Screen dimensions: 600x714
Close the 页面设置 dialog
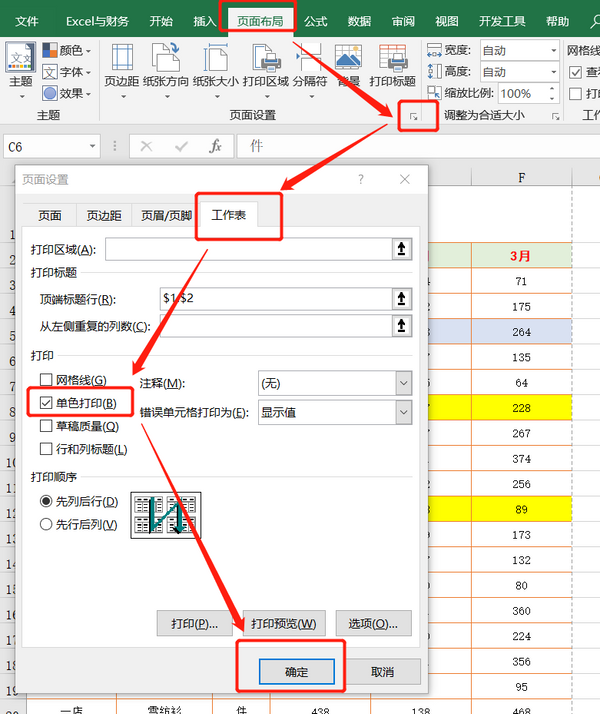[x=405, y=179]
